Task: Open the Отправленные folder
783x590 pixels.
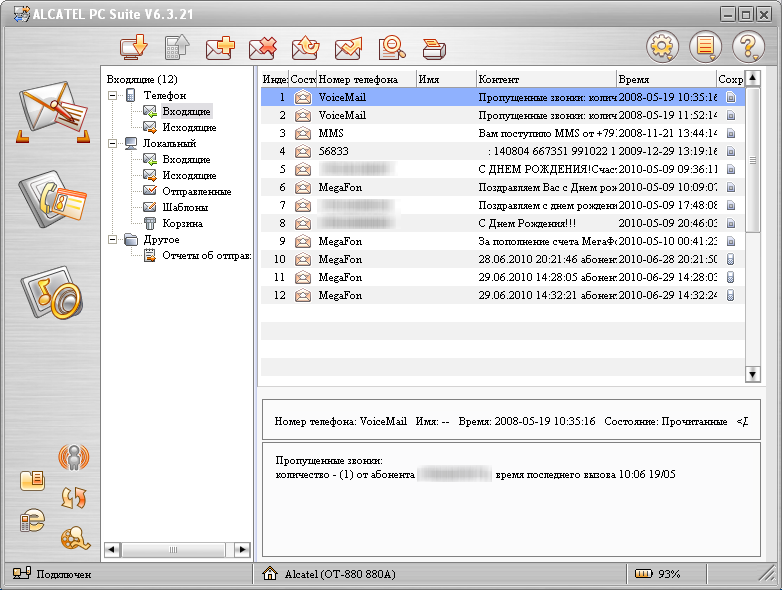Action: 197,191
